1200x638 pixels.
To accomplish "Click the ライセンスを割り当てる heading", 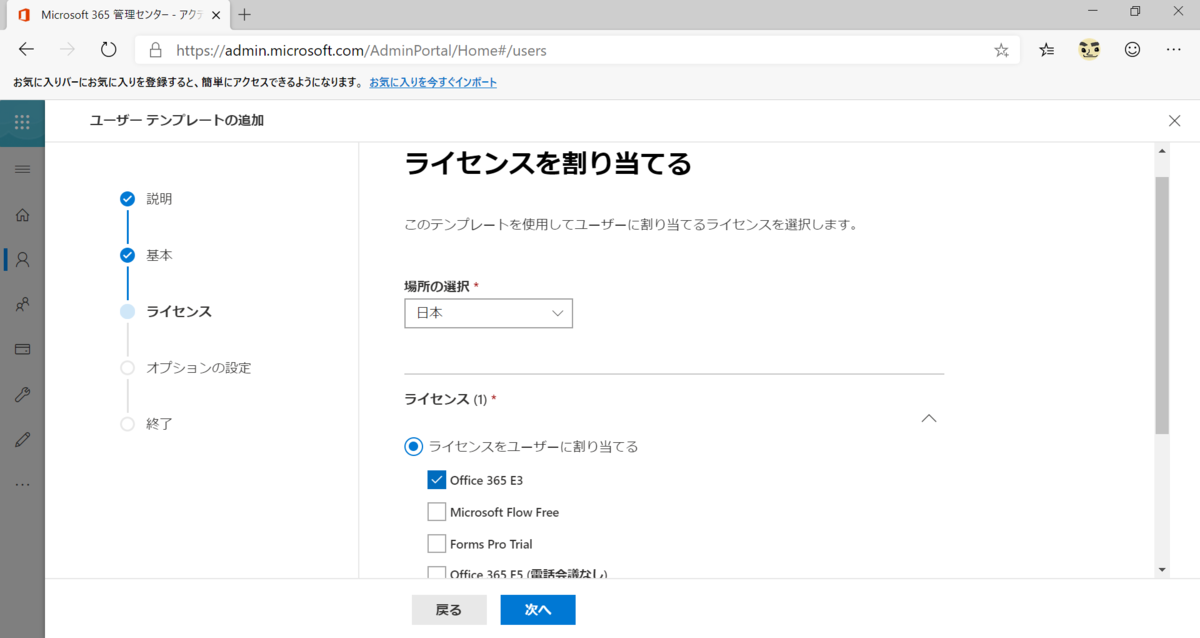I will (x=548, y=164).
